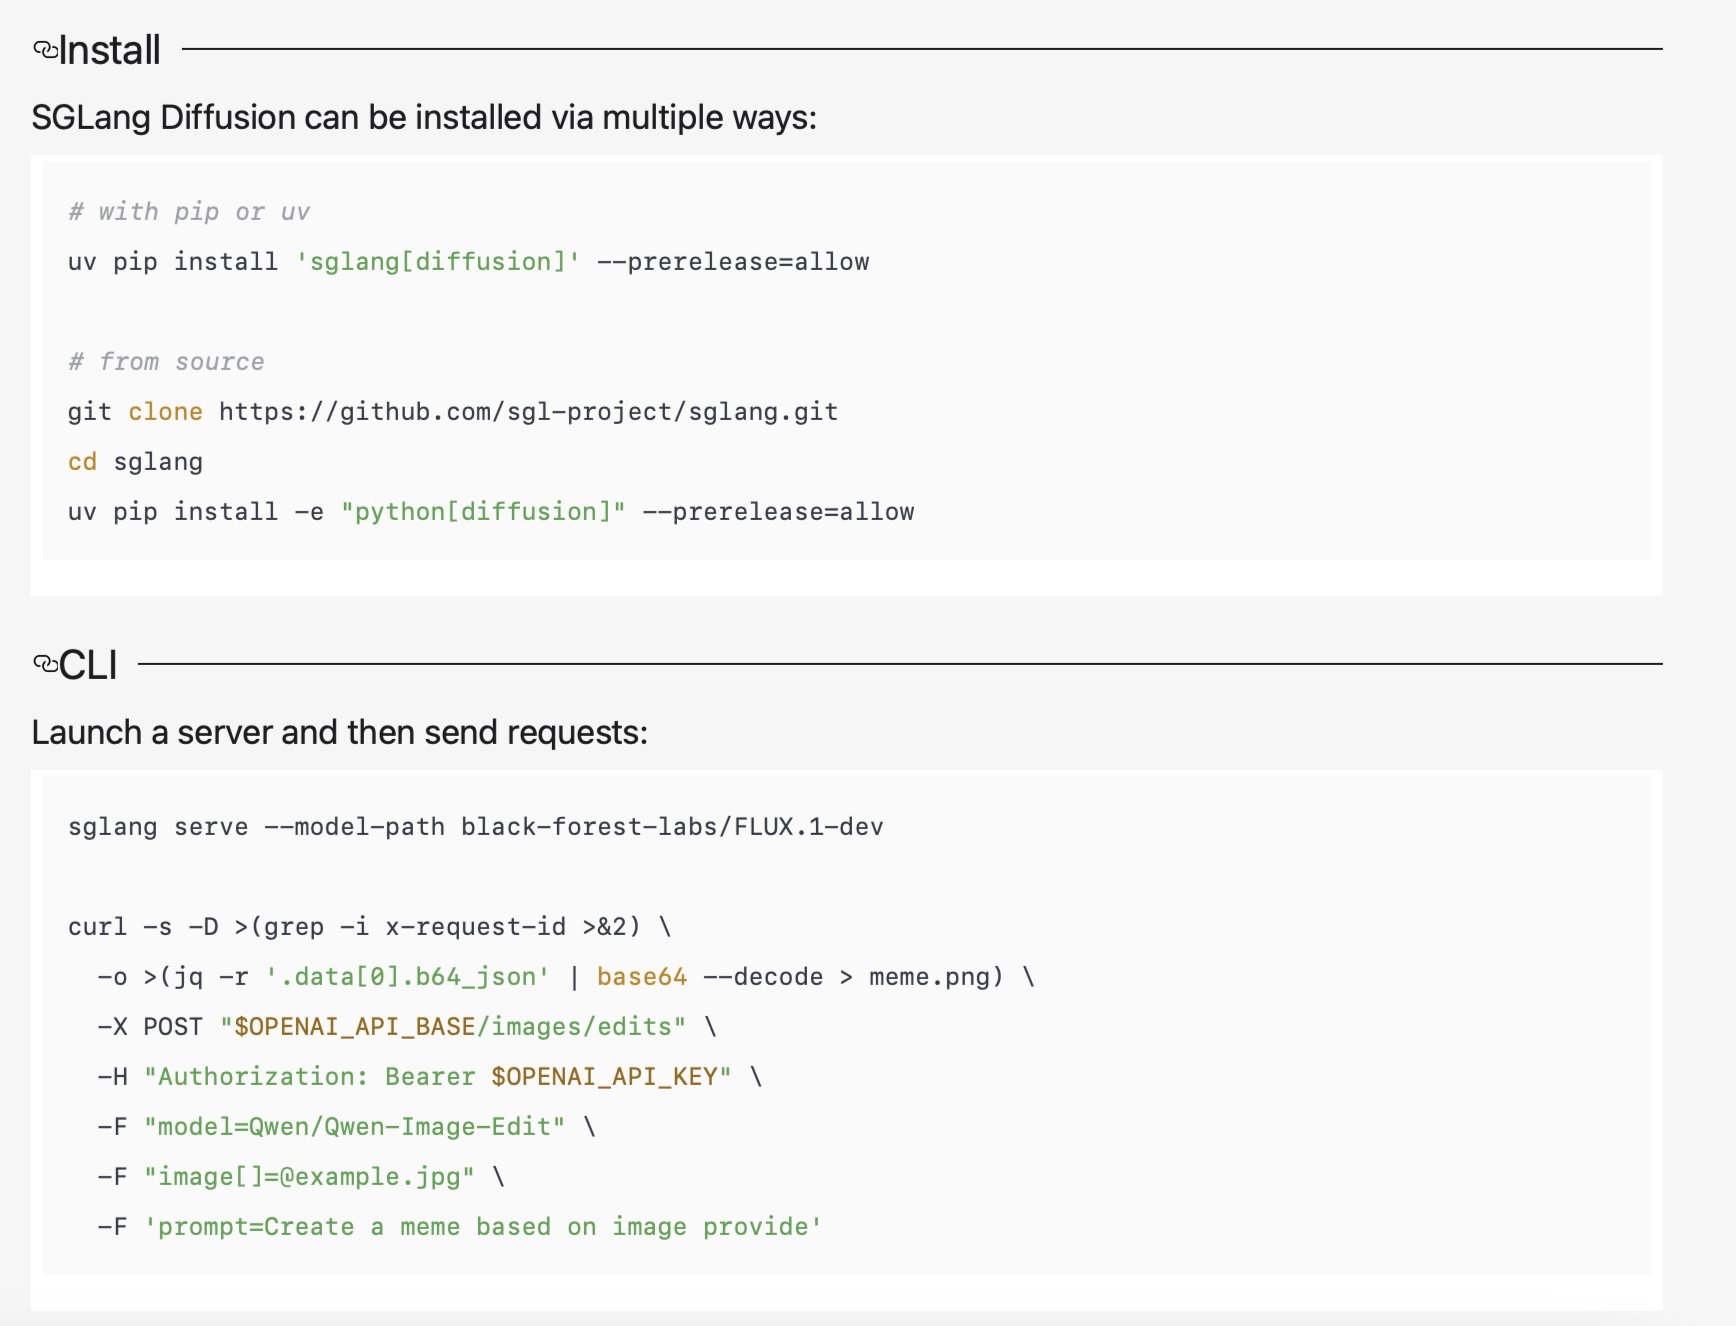
Task: Click the curl -s -D command line
Action: (x=368, y=927)
